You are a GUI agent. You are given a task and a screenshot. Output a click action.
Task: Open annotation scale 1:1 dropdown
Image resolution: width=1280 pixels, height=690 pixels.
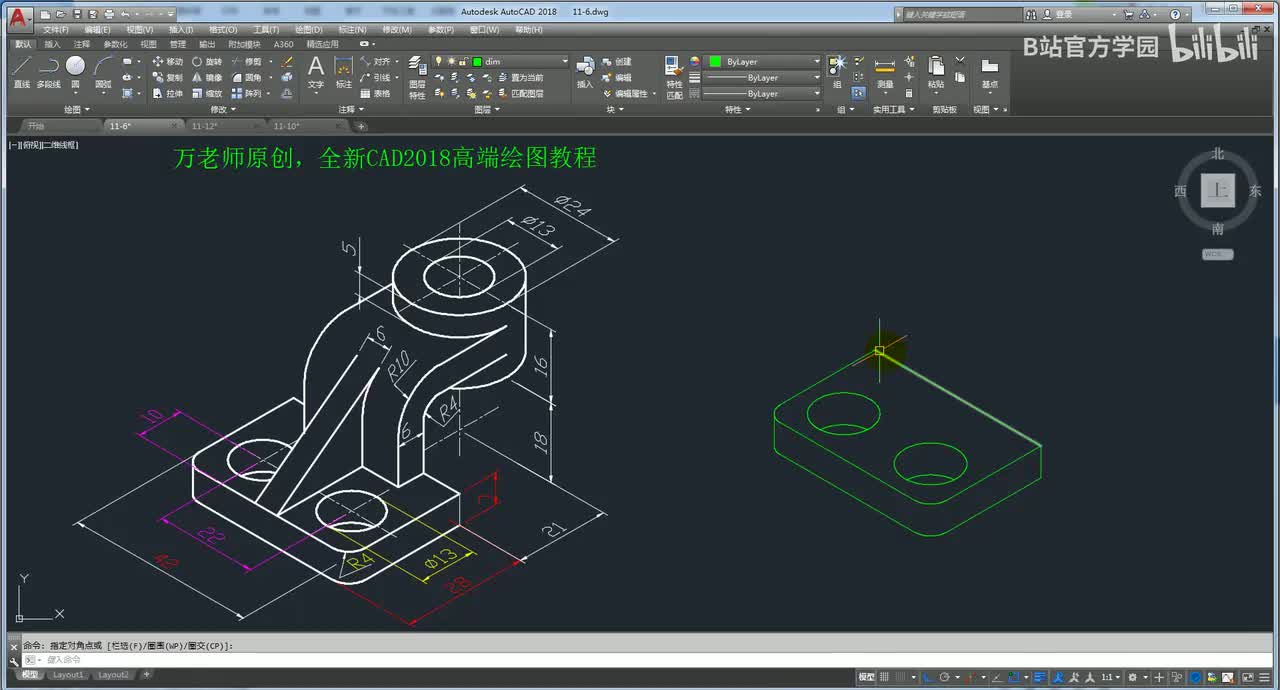click(1111, 677)
